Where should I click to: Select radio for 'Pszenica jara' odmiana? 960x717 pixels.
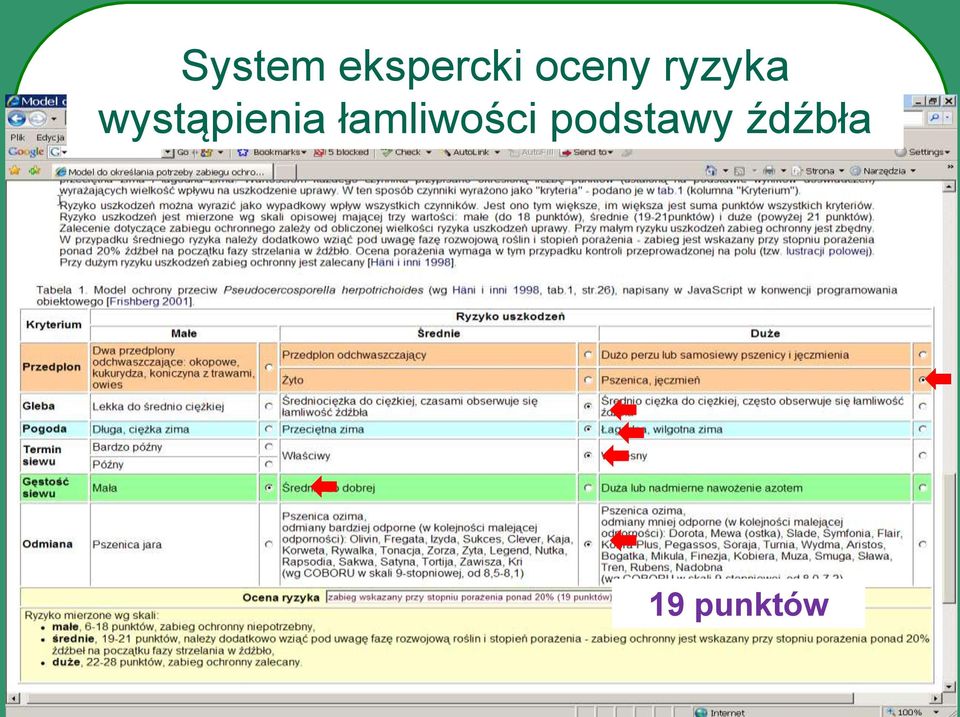(269, 544)
